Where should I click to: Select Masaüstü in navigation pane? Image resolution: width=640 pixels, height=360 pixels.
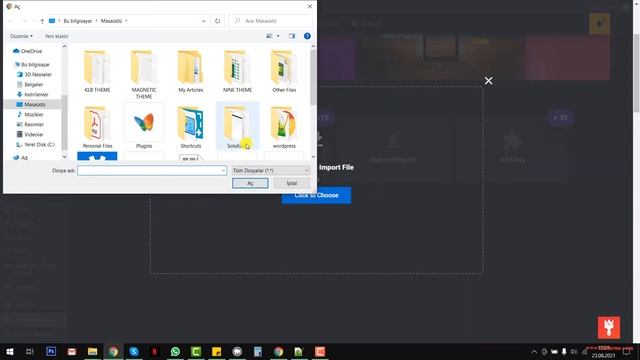pos(31,104)
